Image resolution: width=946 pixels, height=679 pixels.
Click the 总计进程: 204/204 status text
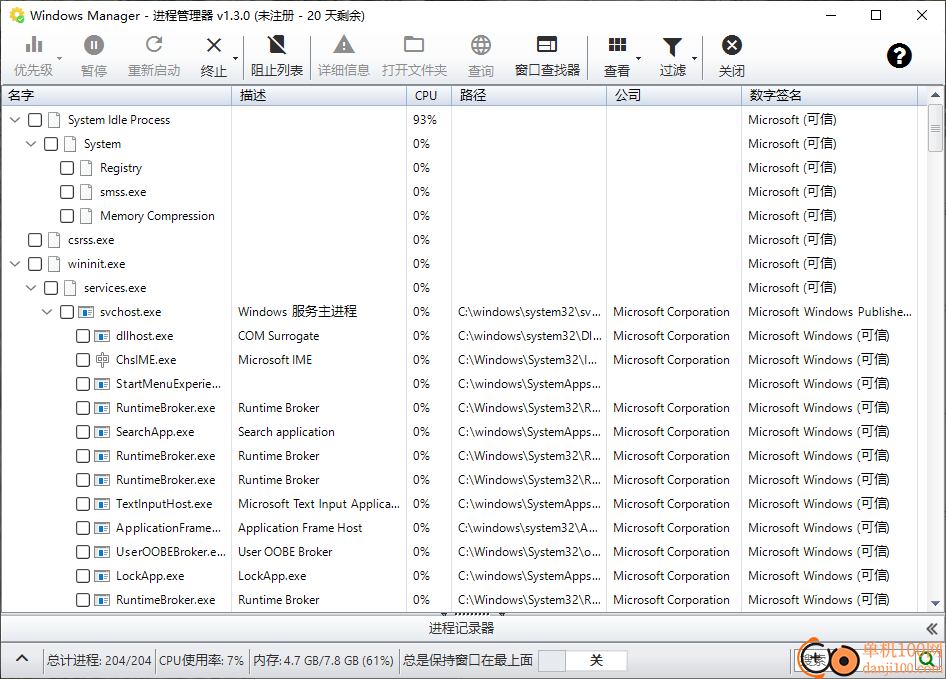99,661
